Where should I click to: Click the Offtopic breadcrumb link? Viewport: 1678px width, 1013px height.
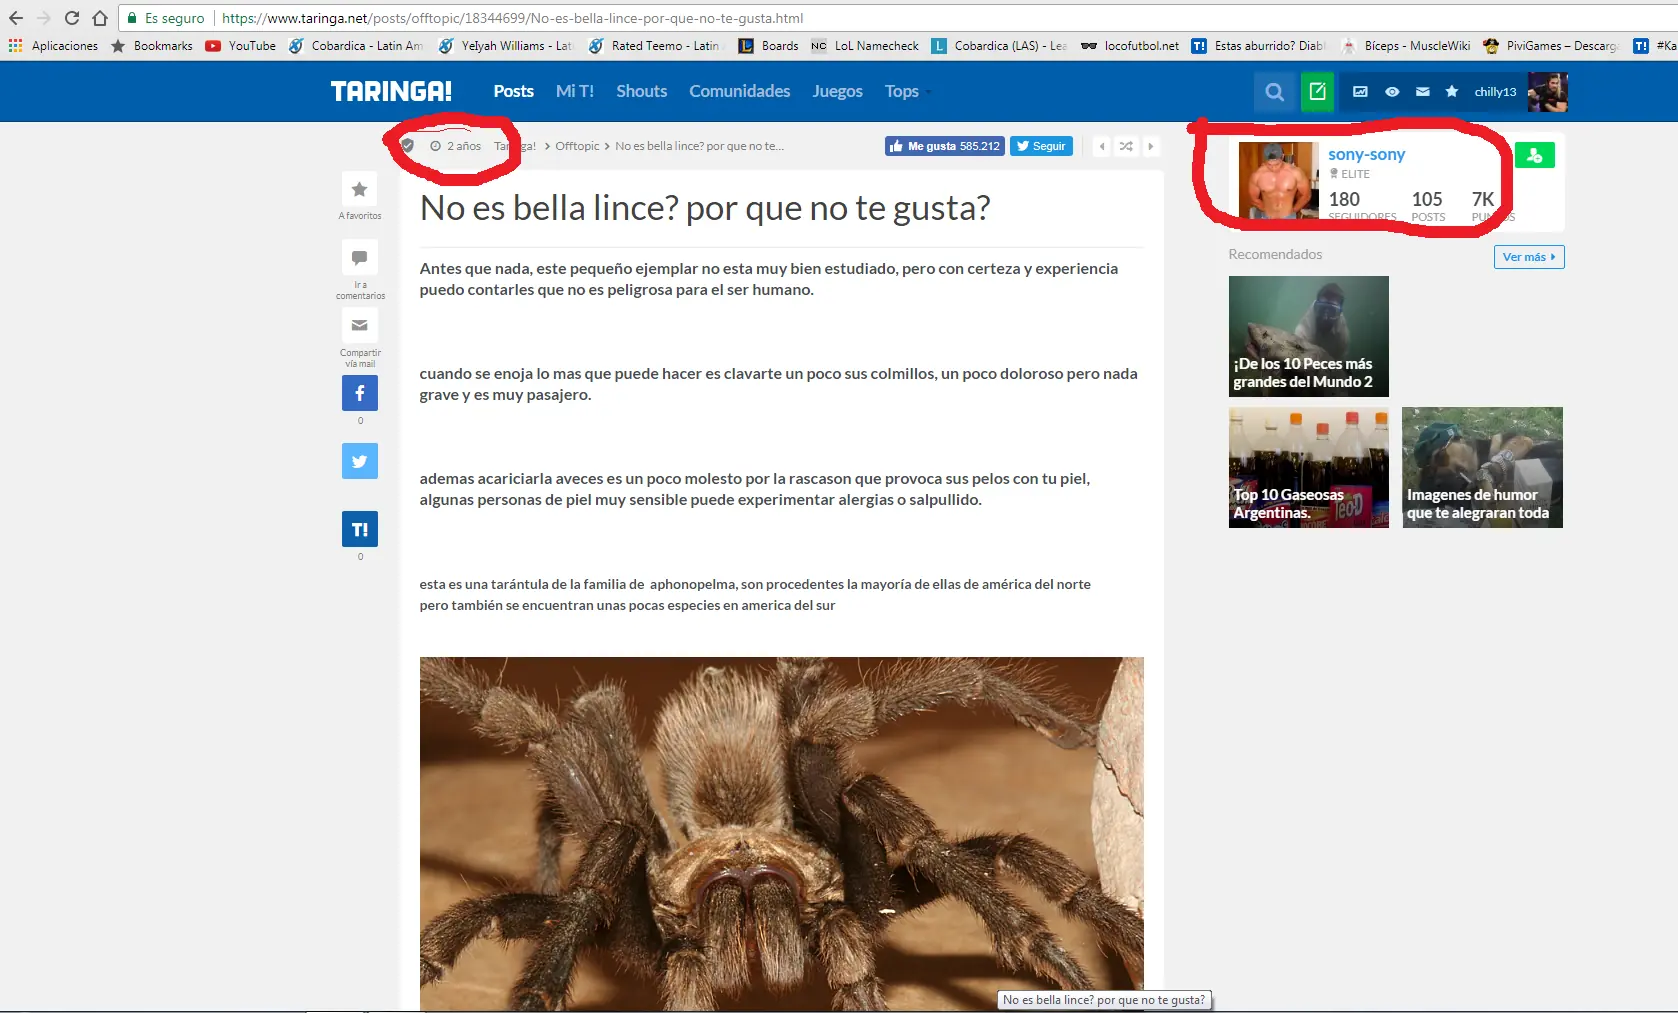click(577, 146)
